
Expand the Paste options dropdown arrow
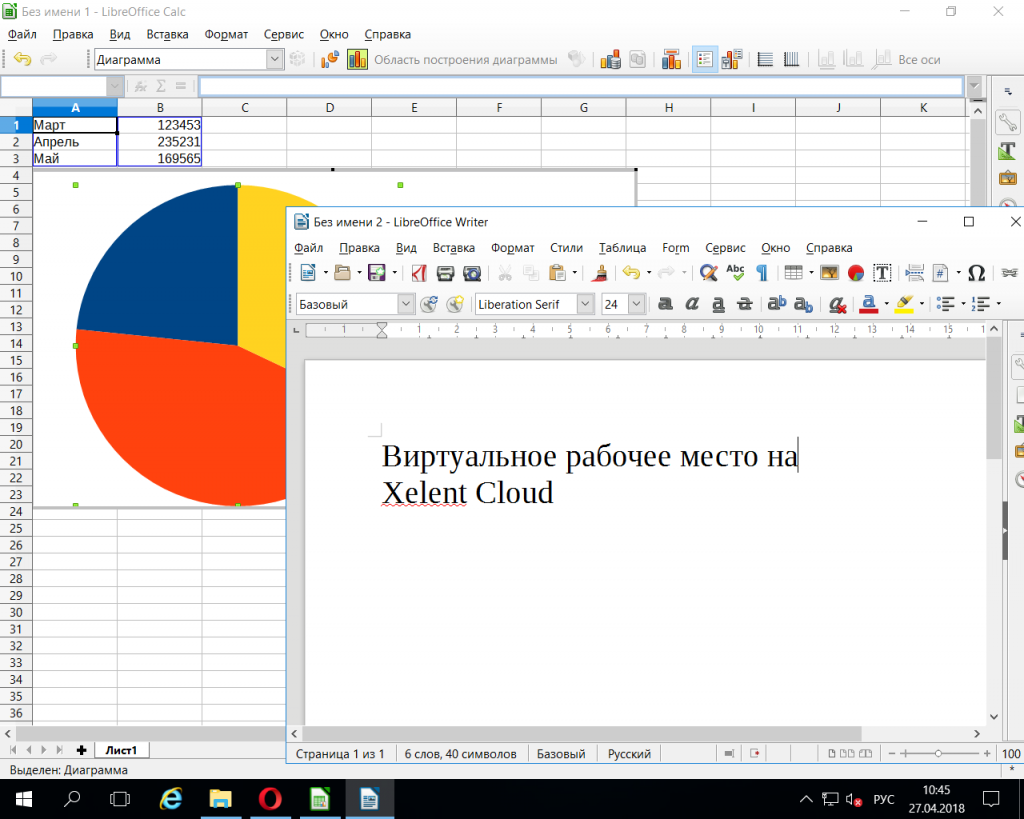click(x=575, y=273)
